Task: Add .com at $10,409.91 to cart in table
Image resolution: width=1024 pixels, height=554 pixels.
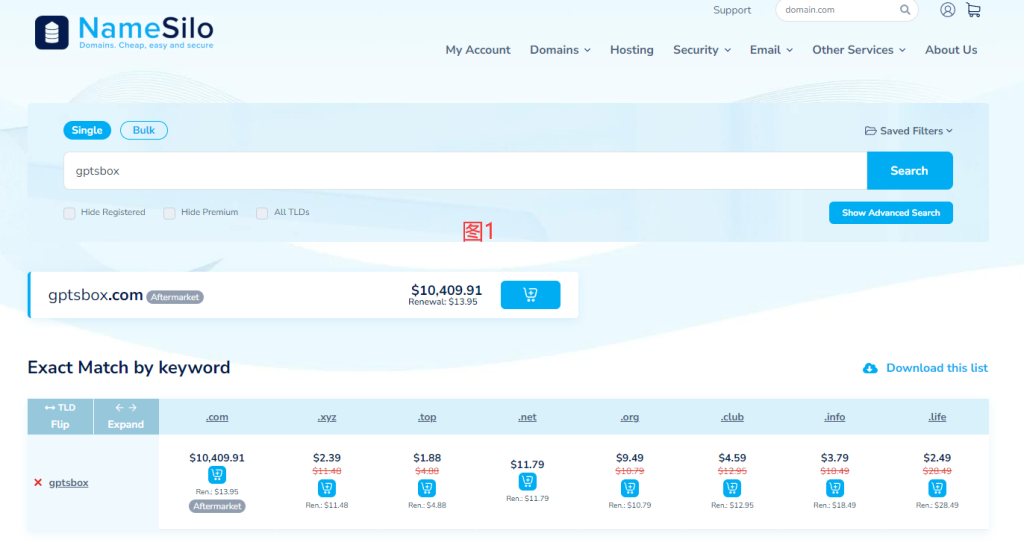Action: (x=217, y=474)
